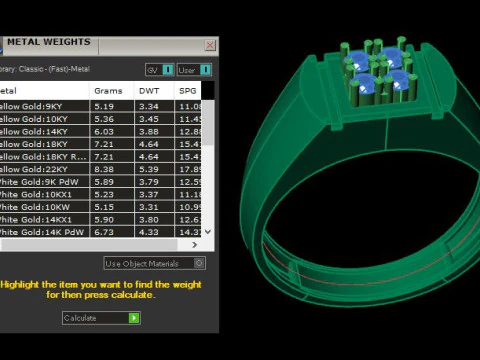480x360 pixels.
Task: Click the 8.38 grams value
Action: pos(104,169)
